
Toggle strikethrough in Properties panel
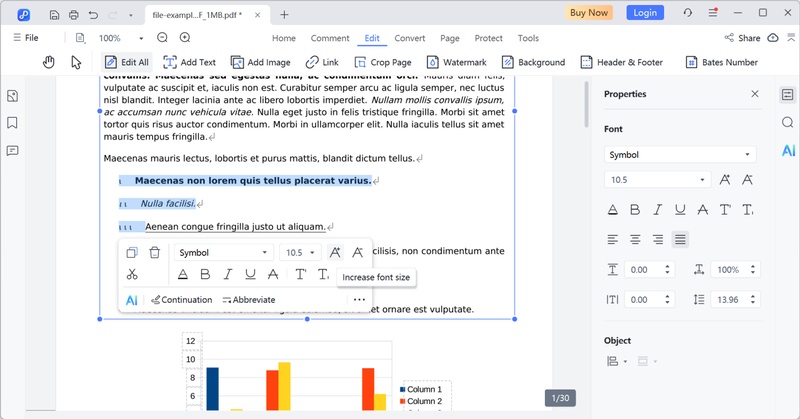coord(703,210)
